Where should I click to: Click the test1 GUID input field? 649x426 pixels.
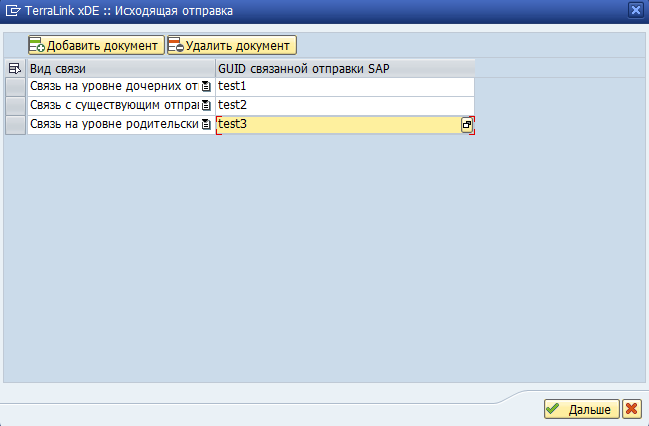pyautogui.click(x=344, y=87)
